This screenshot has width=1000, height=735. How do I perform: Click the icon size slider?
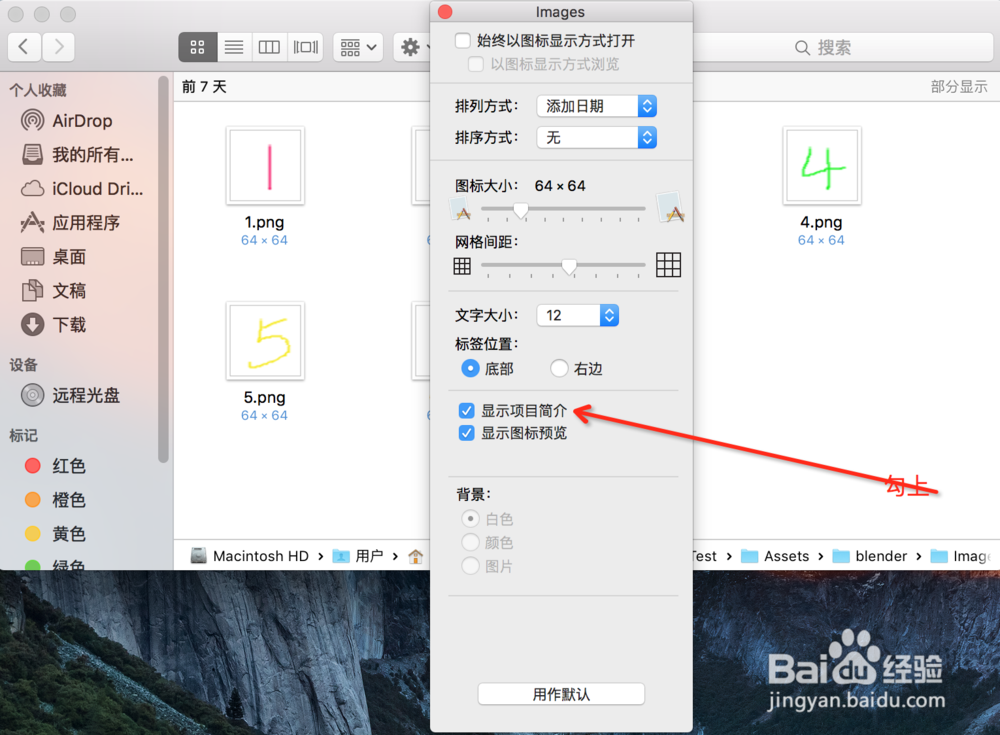[x=563, y=209]
